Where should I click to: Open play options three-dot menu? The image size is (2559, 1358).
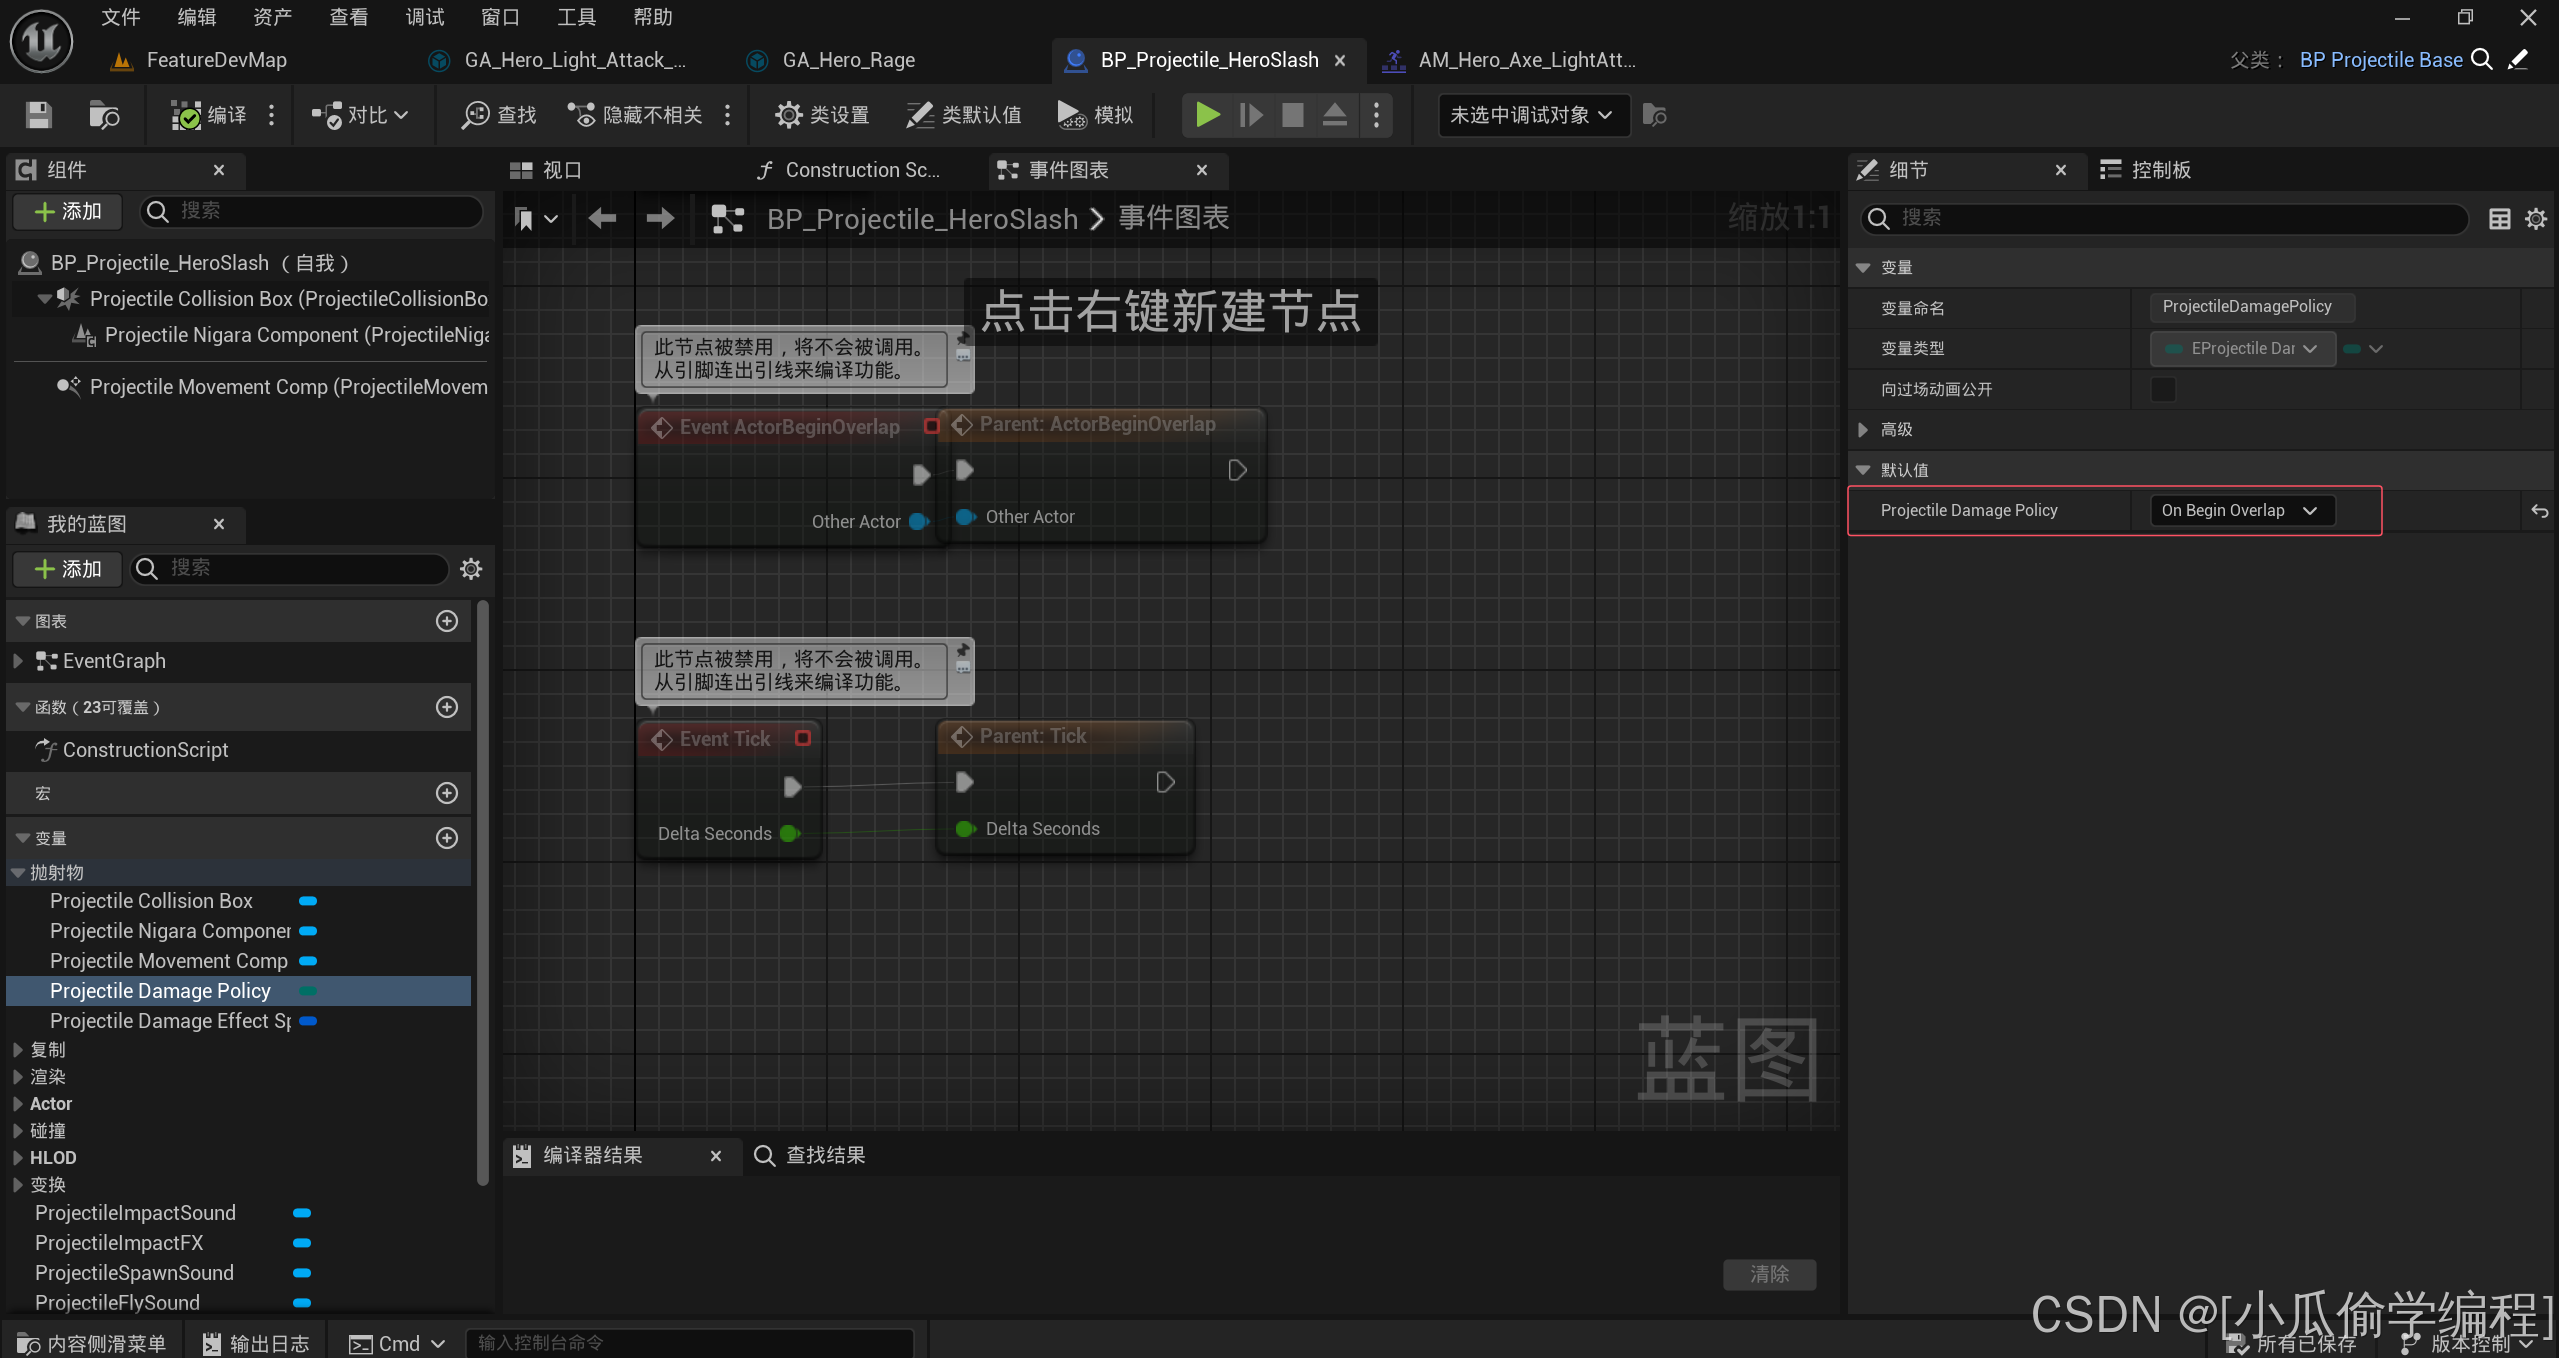pyautogui.click(x=1376, y=115)
